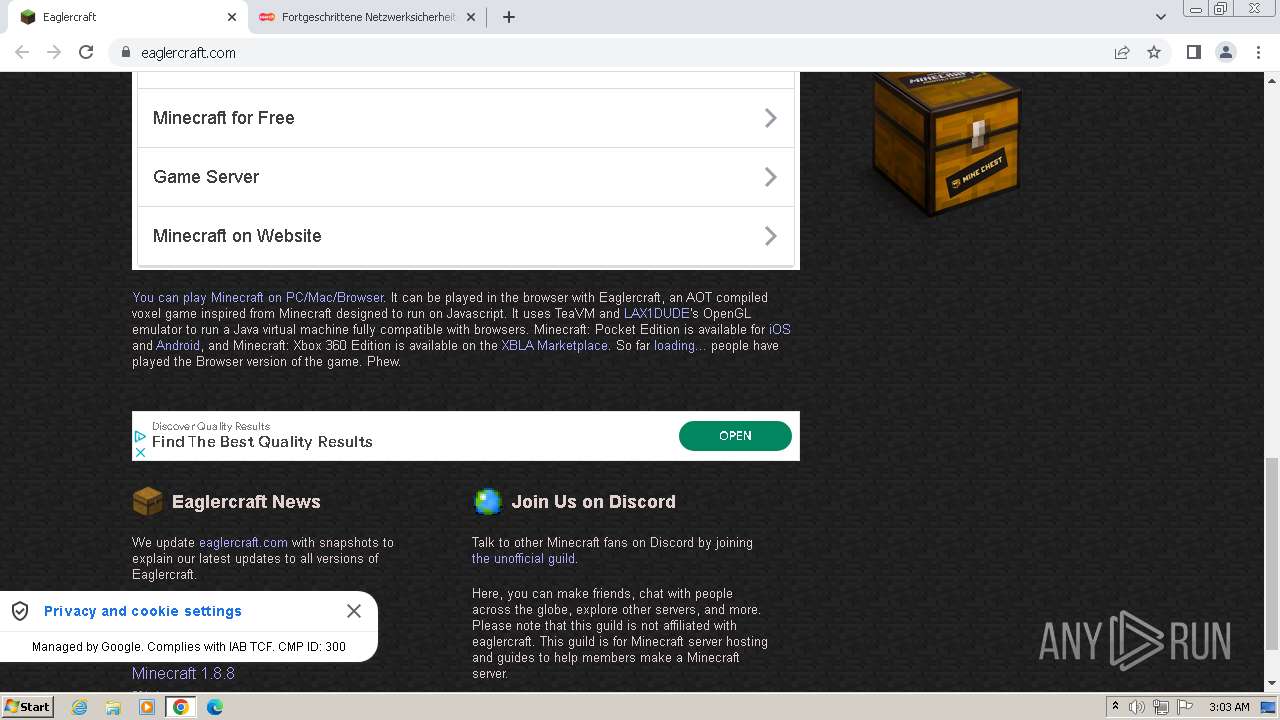1280x720 pixels.
Task: Click the address bar URL field
Action: coord(610,52)
